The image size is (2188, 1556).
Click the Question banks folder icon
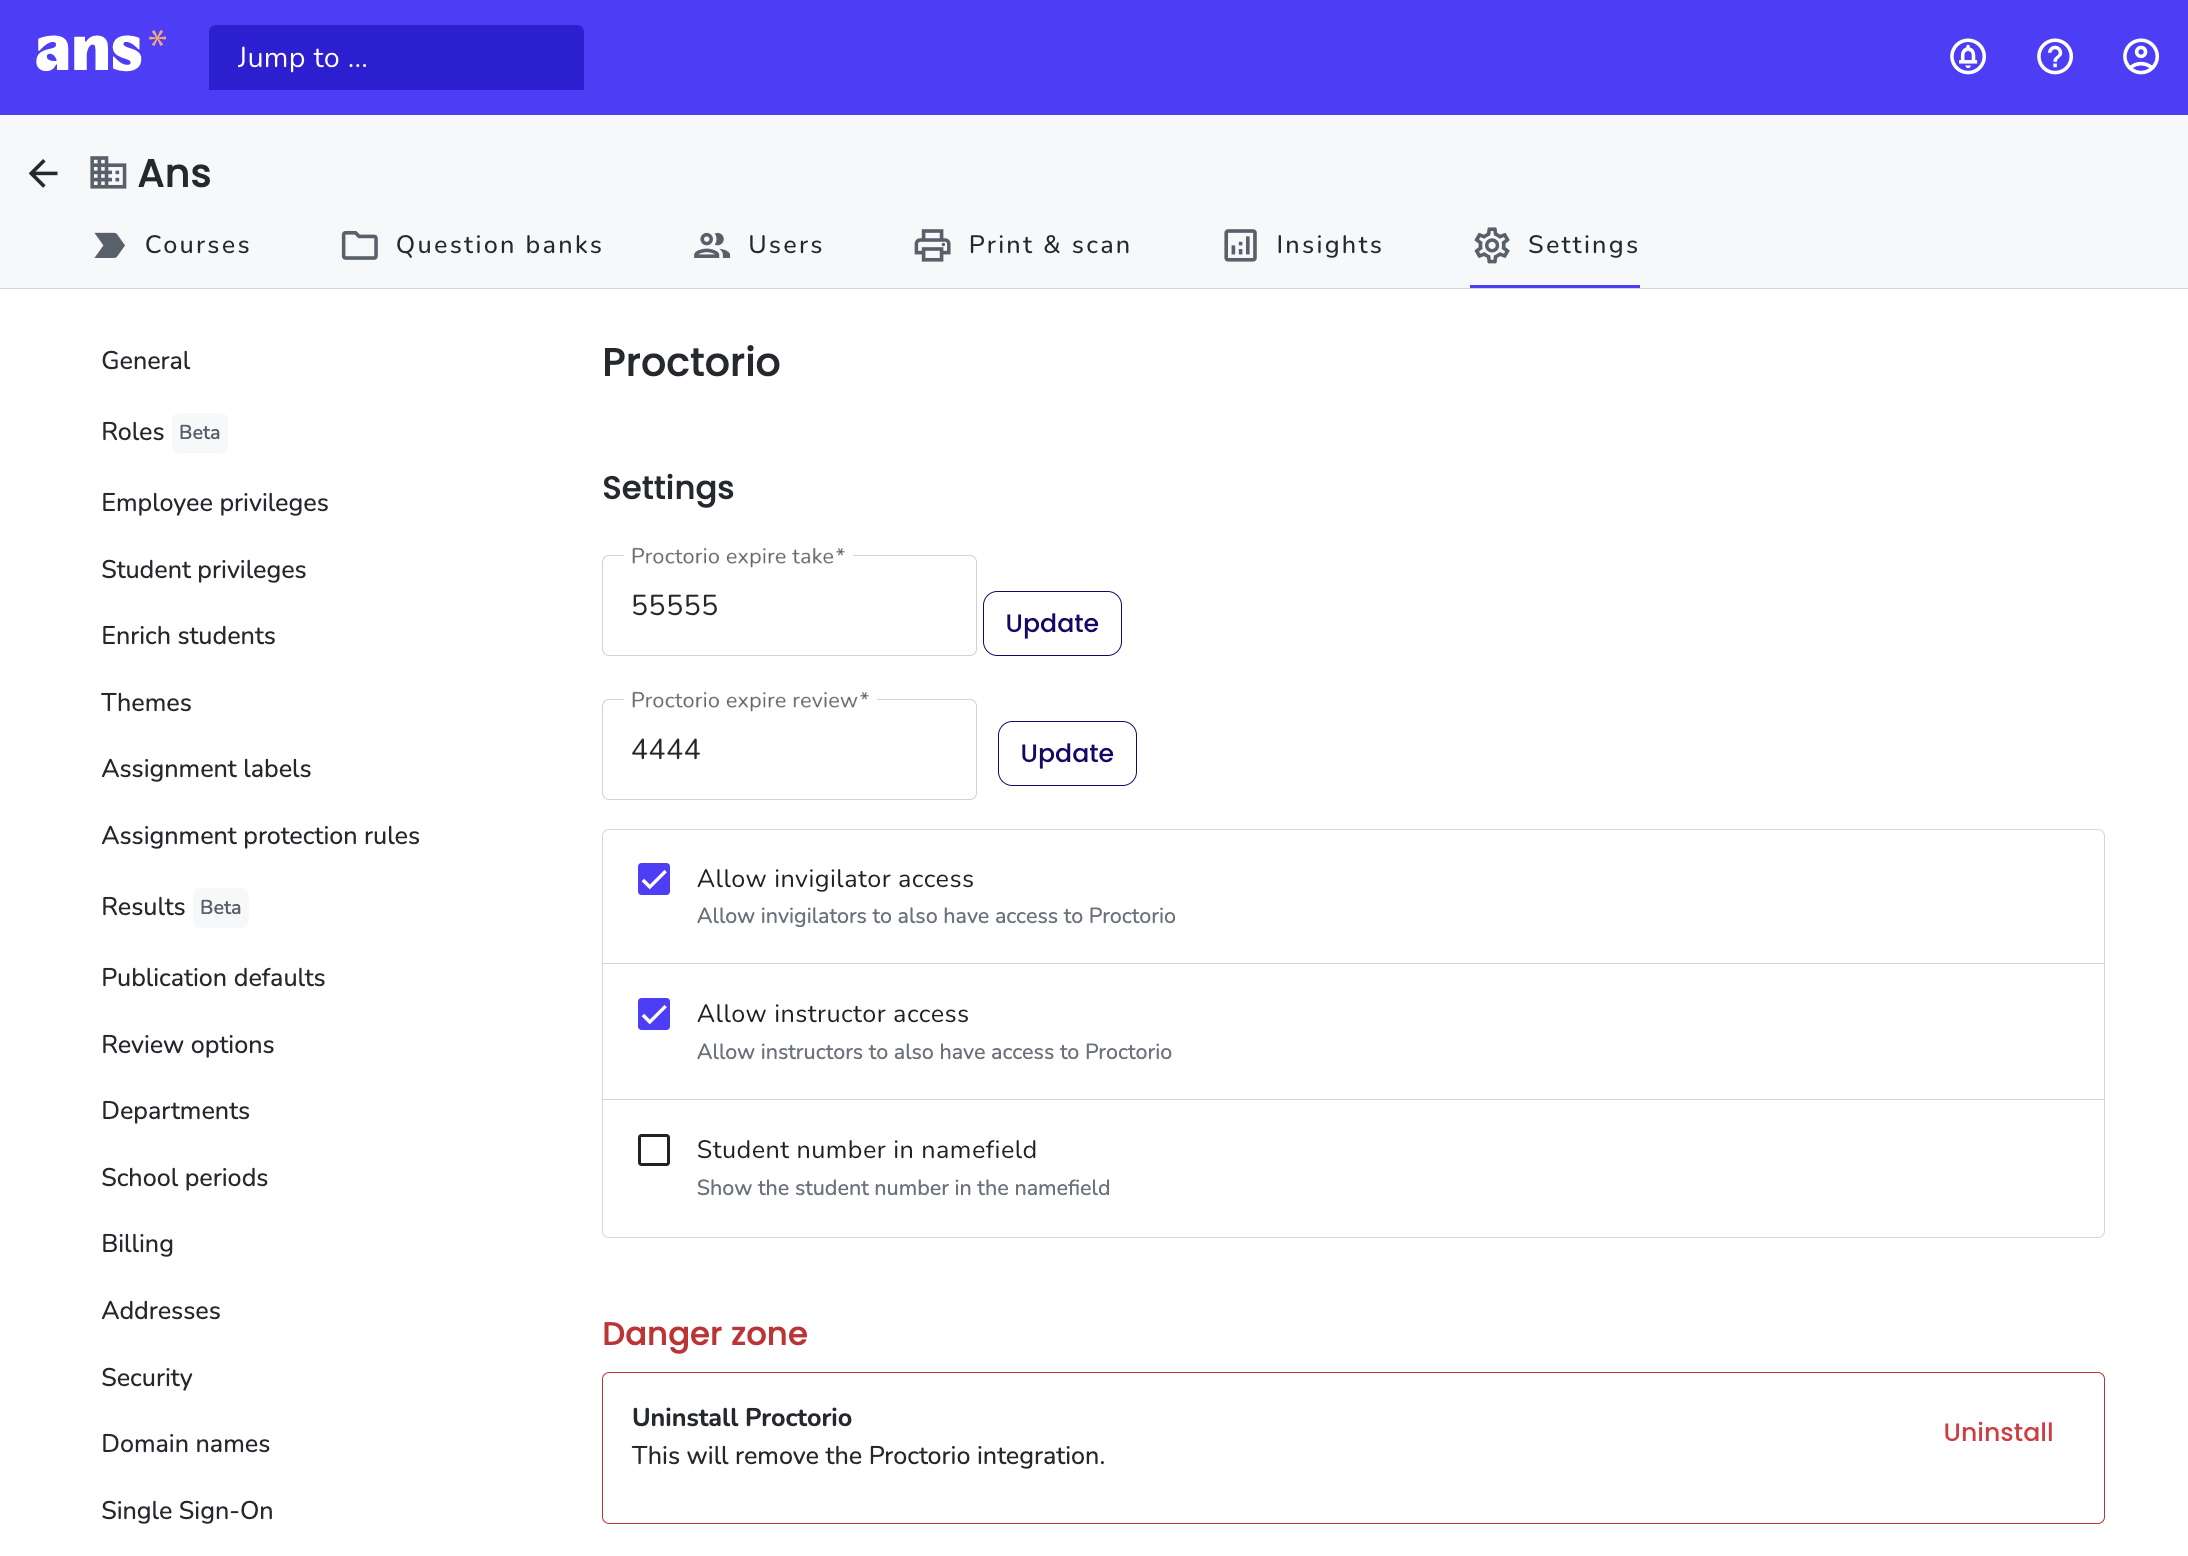point(360,245)
